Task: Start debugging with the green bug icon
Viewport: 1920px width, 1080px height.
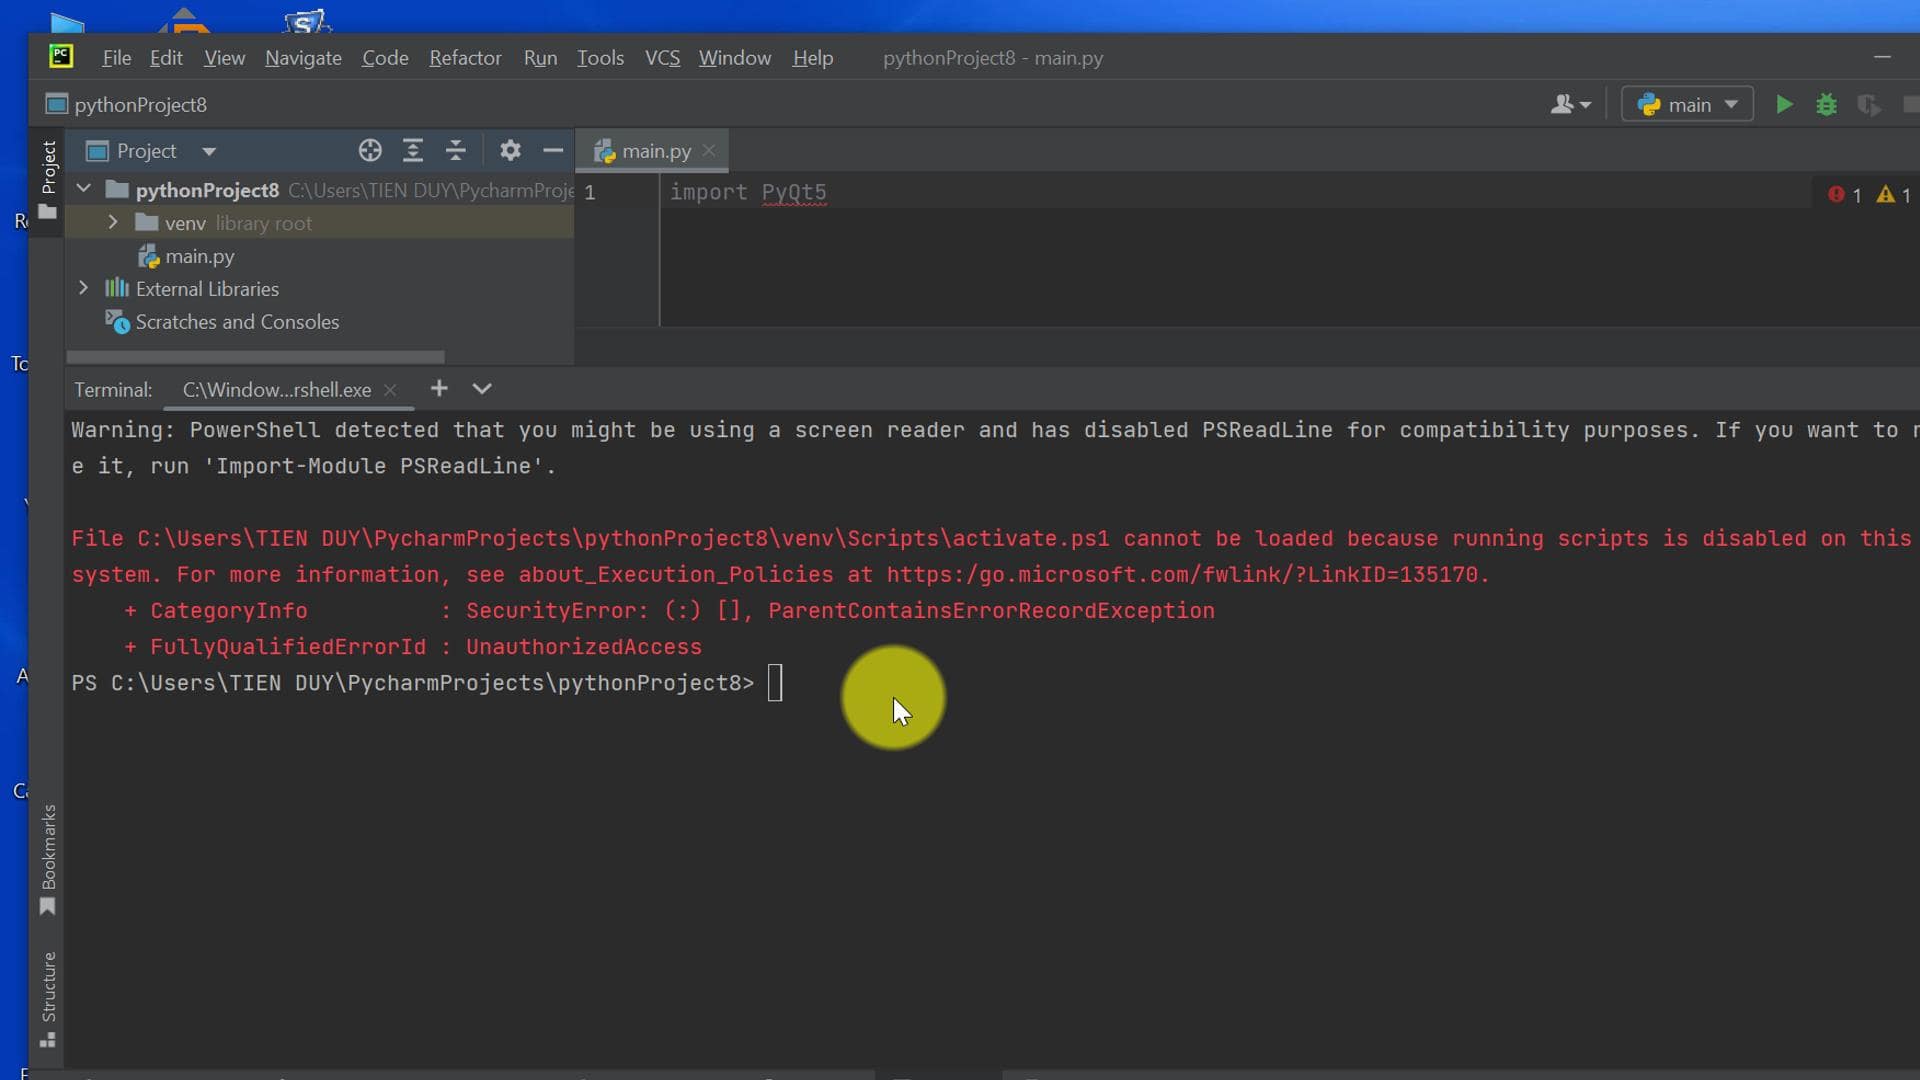Action: pos(1826,104)
